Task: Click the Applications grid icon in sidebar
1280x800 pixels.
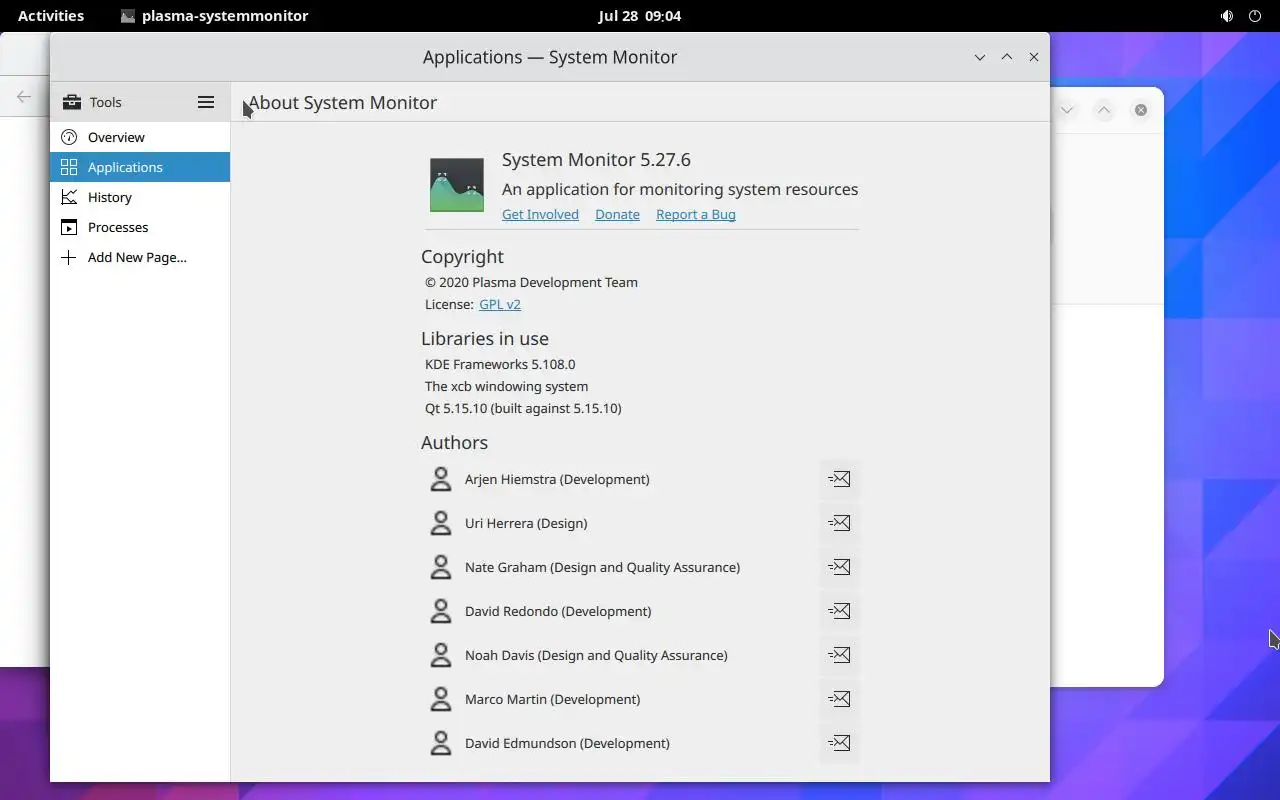Action: [x=69, y=167]
